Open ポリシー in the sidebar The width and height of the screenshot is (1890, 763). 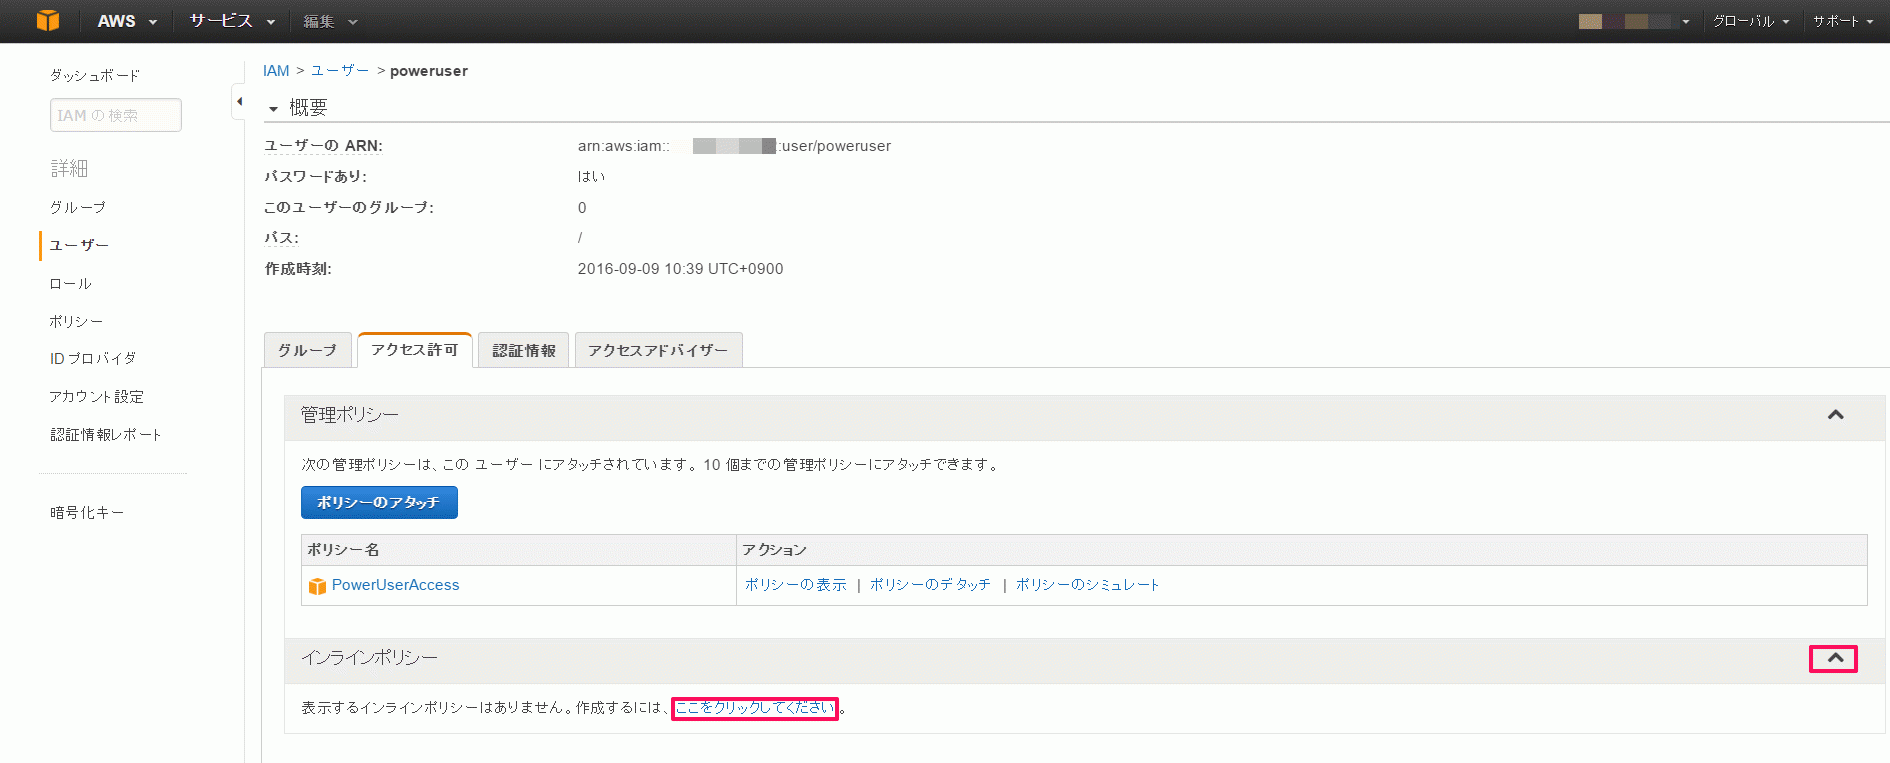point(76,321)
